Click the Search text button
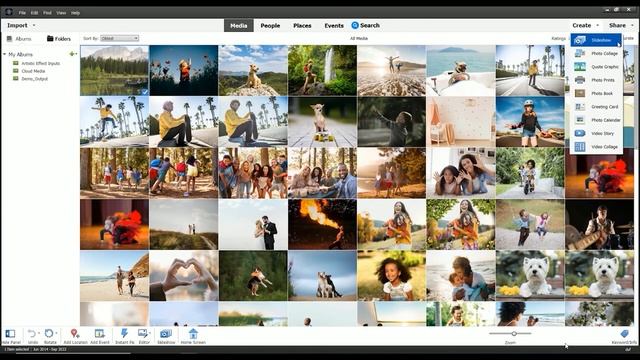The image size is (640, 360). [x=370, y=25]
